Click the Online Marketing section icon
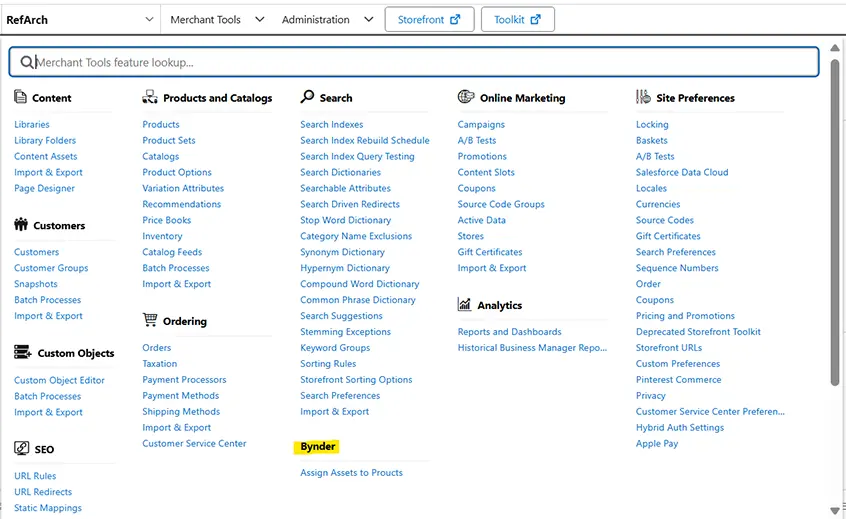The image size is (846, 519). pyautogui.click(x=466, y=97)
